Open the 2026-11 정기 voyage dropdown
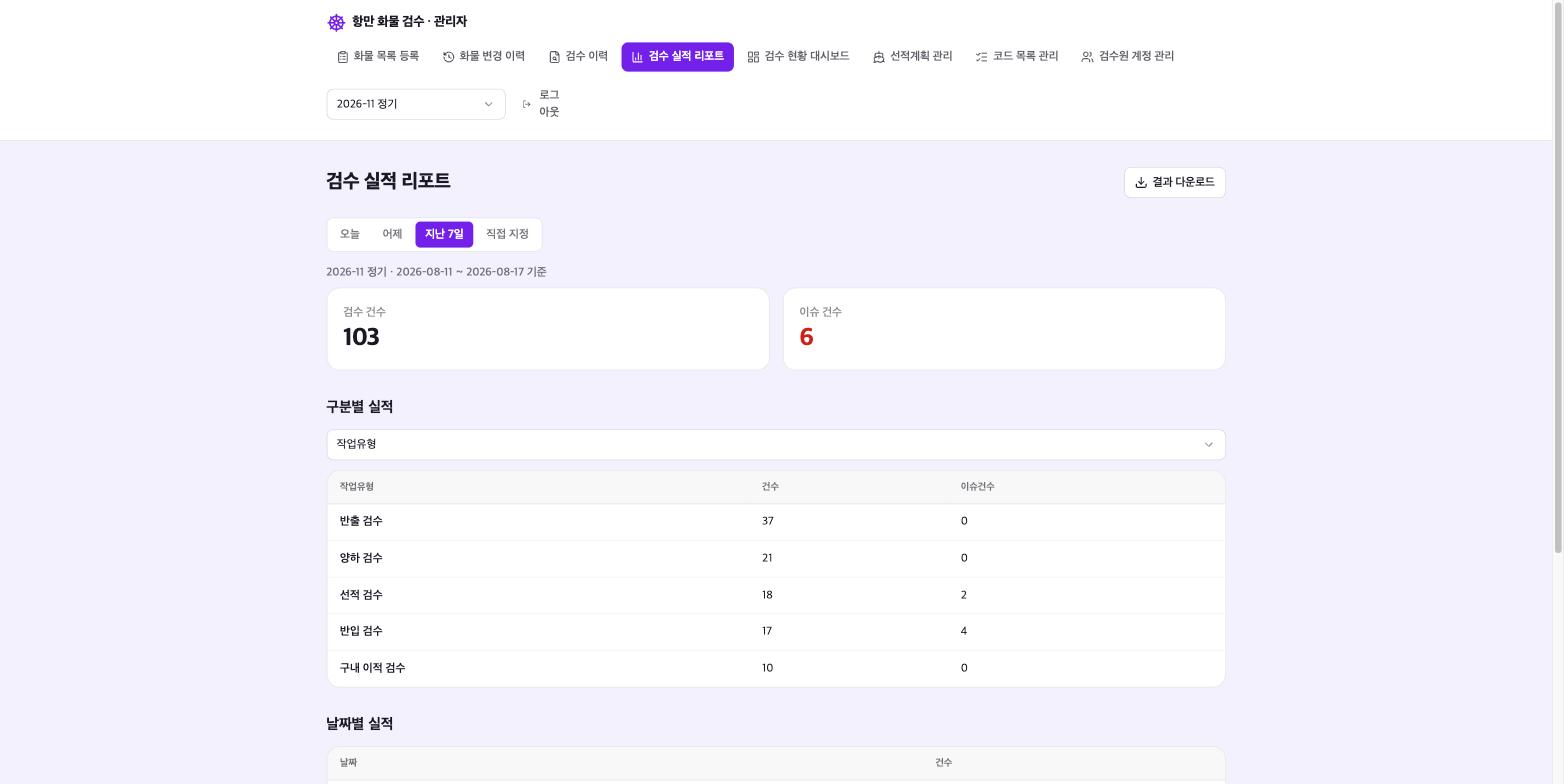Screen dimensions: 1564x784 point(416,104)
